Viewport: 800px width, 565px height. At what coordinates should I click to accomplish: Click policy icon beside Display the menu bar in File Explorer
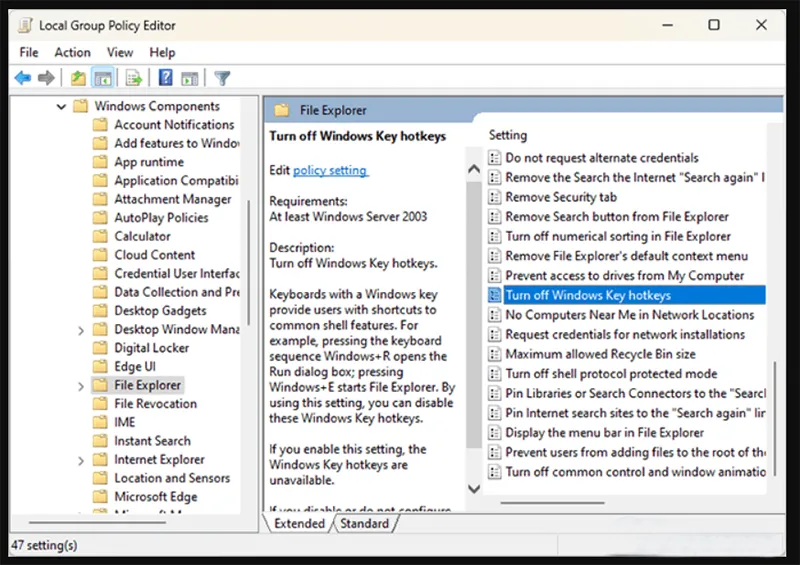[x=494, y=433]
